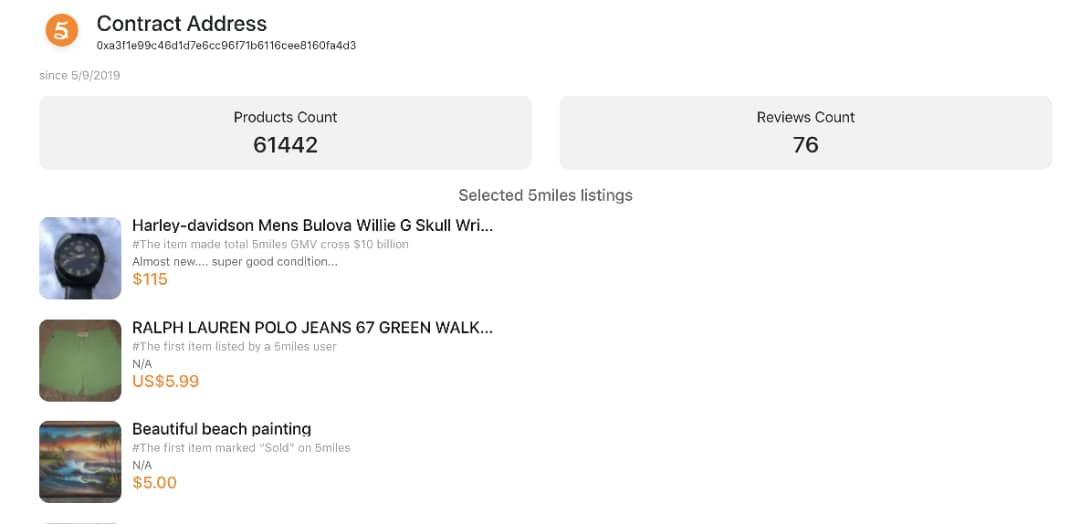1080x524 pixels.
Task: Click the US$5.99 price
Action: pos(165,381)
